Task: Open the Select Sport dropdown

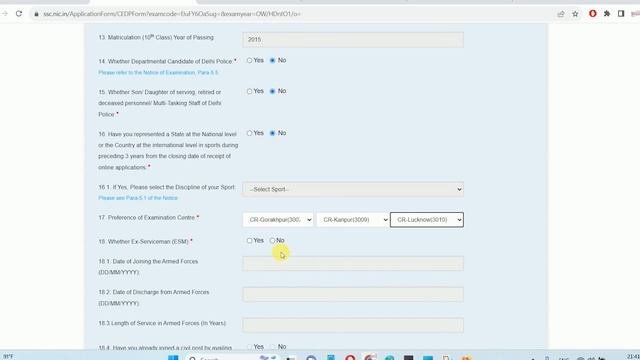Action: click(353, 189)
